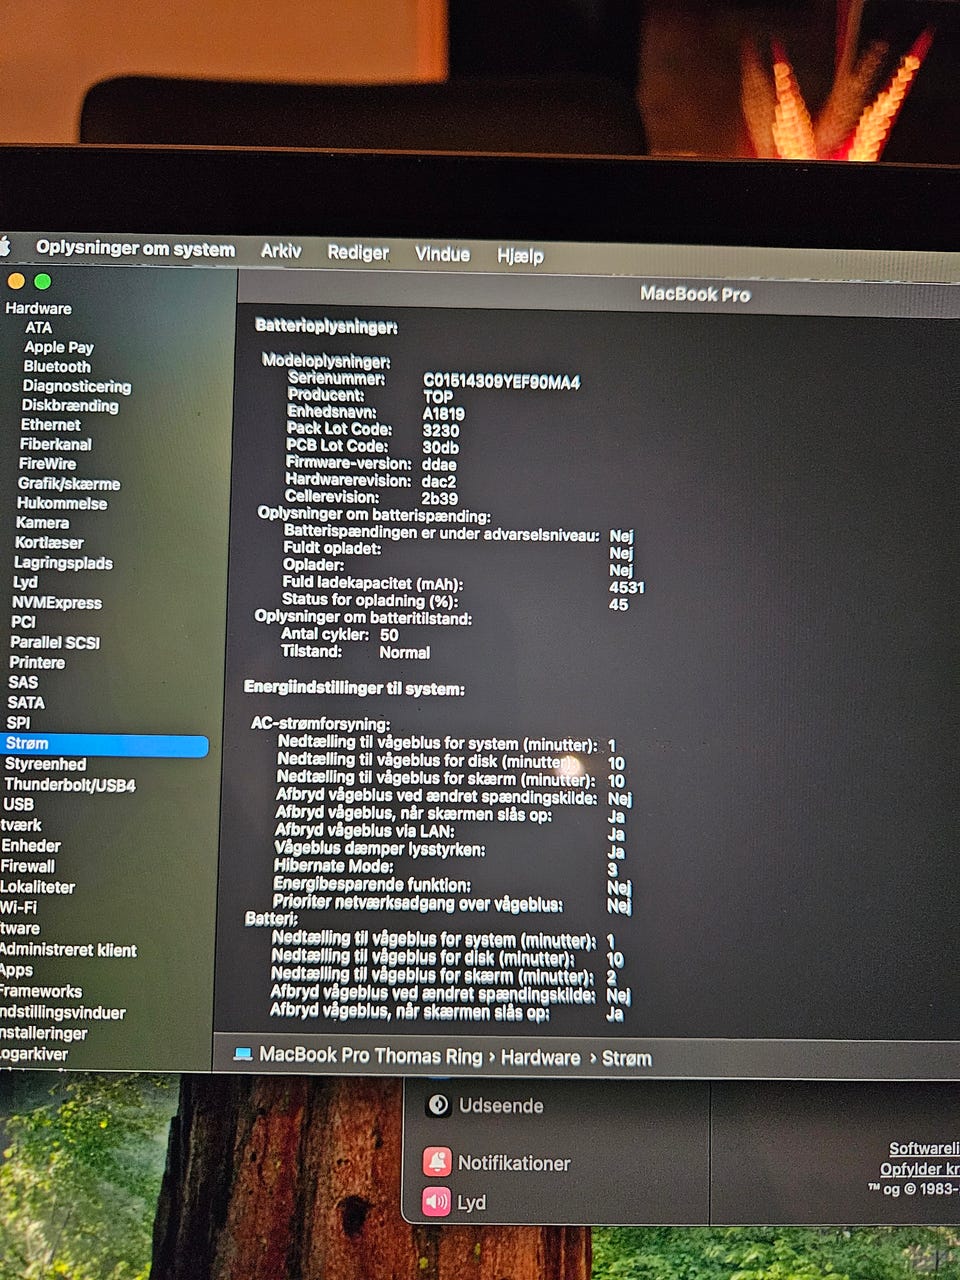Click the MacBook Pro computer icon in path bar
Image resolution: width=960 pixels, height=1280 pixels.
242,1055
